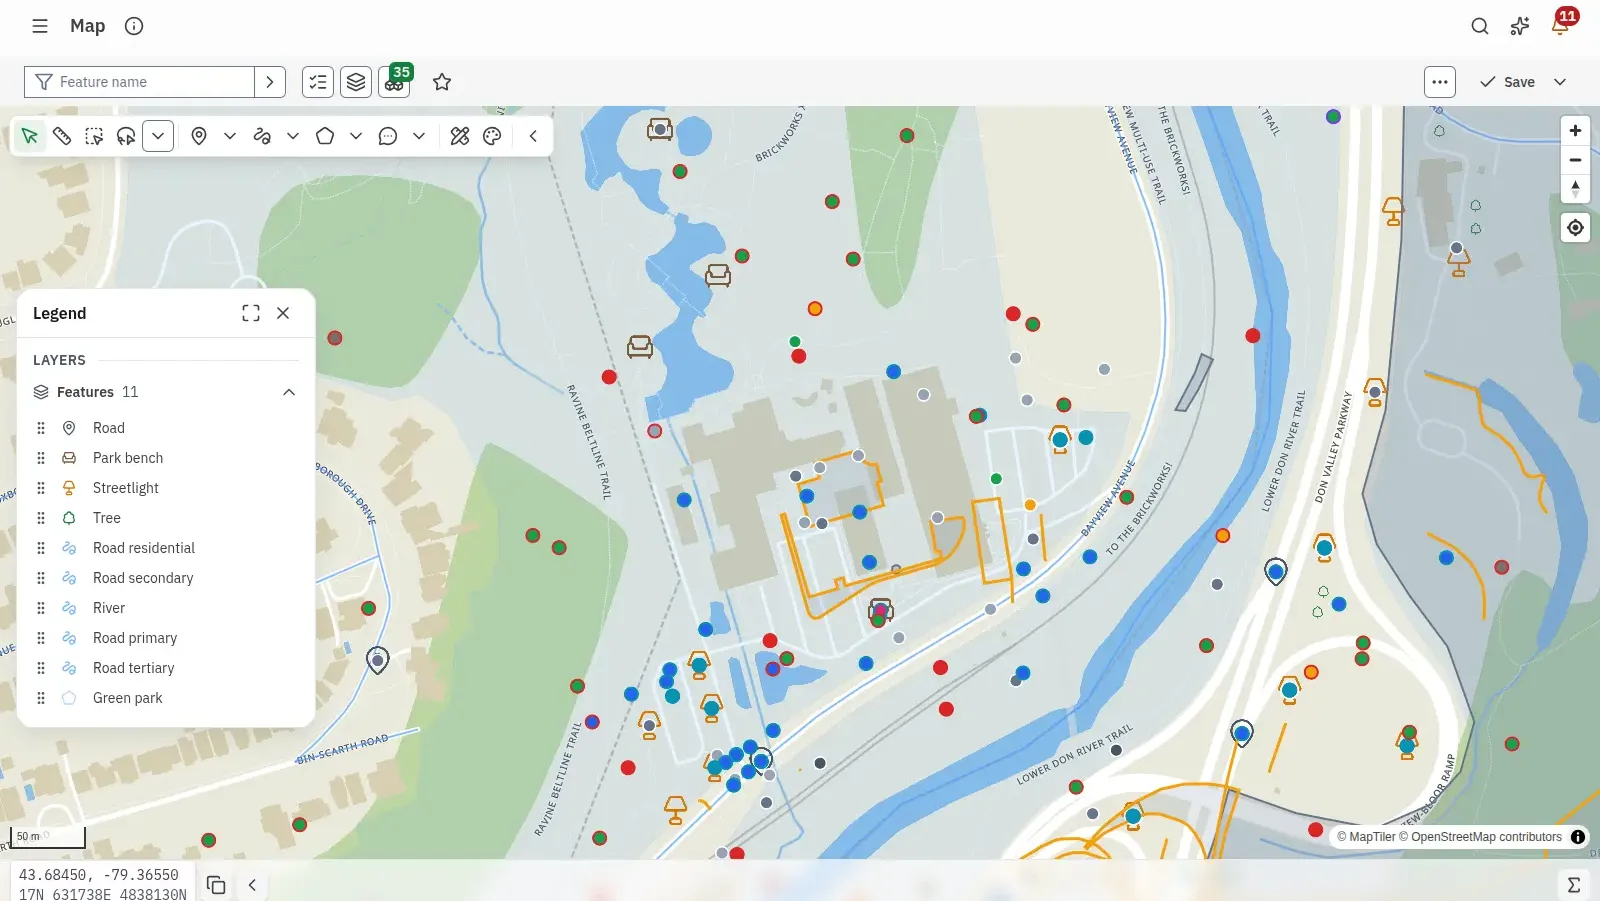Viewport: 1600px width, 901px height.
Task: Choose the polygon draw tool
Action: click(x=325, y=136)
